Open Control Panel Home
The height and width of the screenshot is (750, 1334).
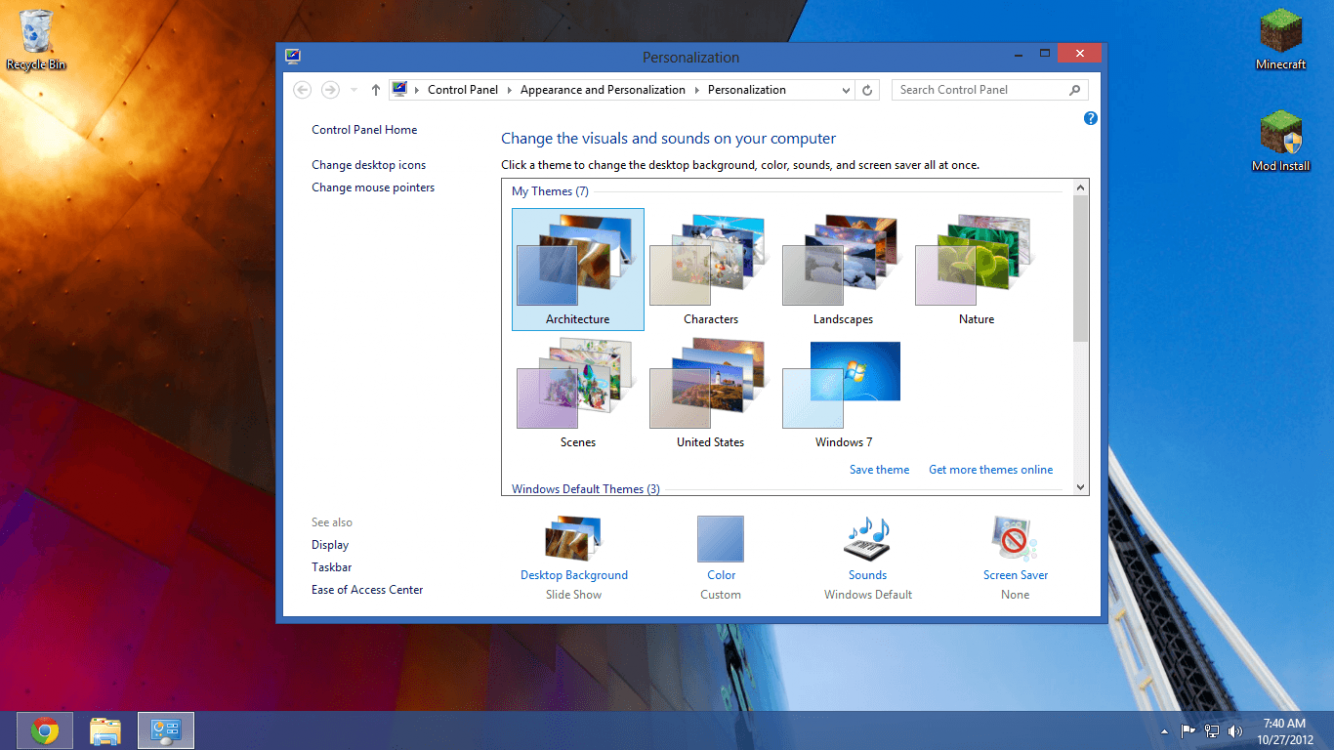pos(364,130)
